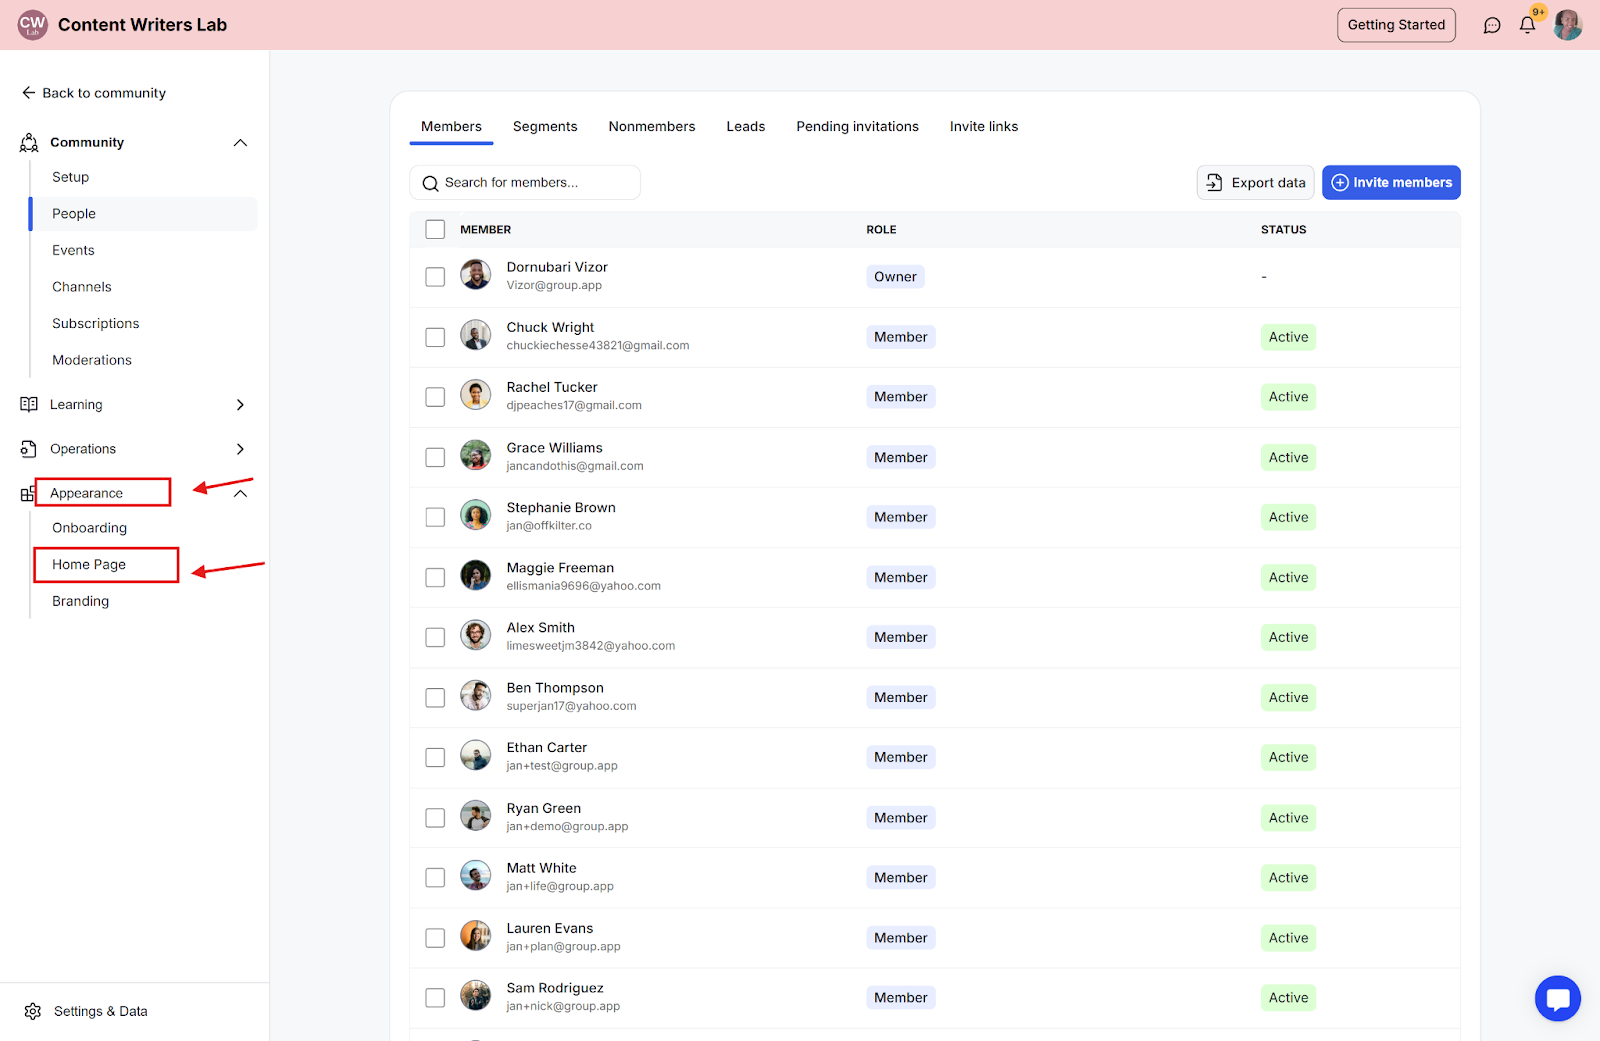Open the Leads tab
Viewport: 1600px width, 1041px height.
tap(746, 127)
